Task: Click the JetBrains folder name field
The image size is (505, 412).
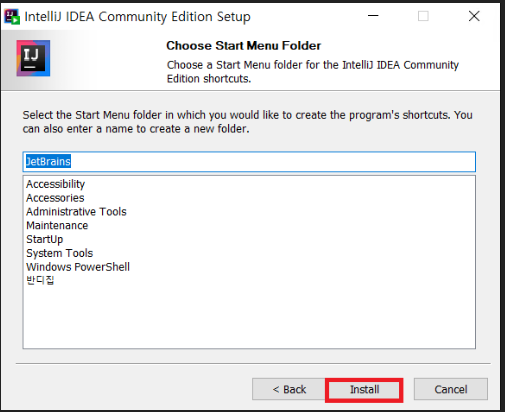Action: 249,162
